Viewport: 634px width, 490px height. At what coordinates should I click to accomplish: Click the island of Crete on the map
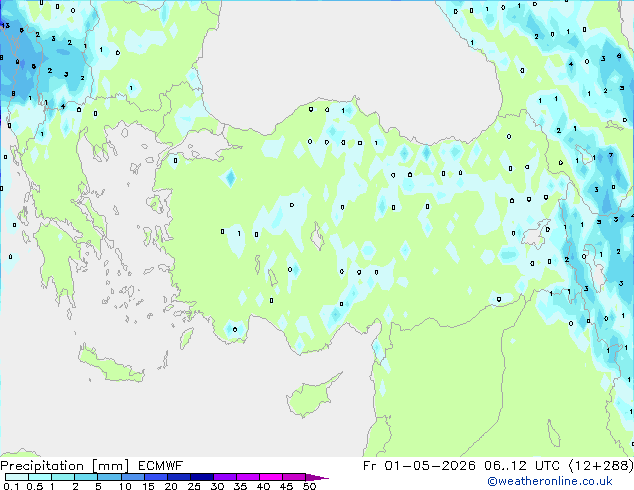(x=111, y=366)
